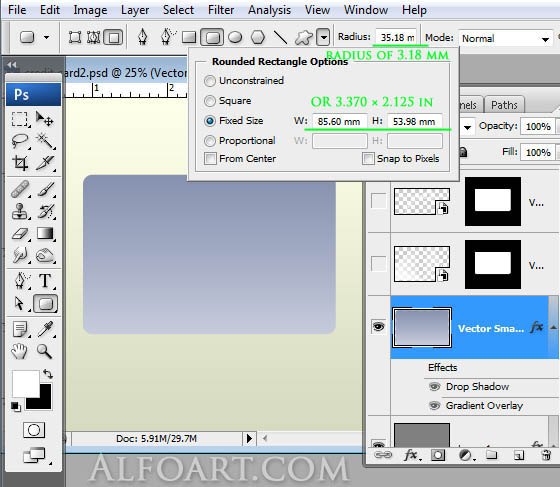Image resolution: width=560 pixels, height=487 pixels.
Task: Enable the Snap to Pixels checkbox
Action: [368, 158]
